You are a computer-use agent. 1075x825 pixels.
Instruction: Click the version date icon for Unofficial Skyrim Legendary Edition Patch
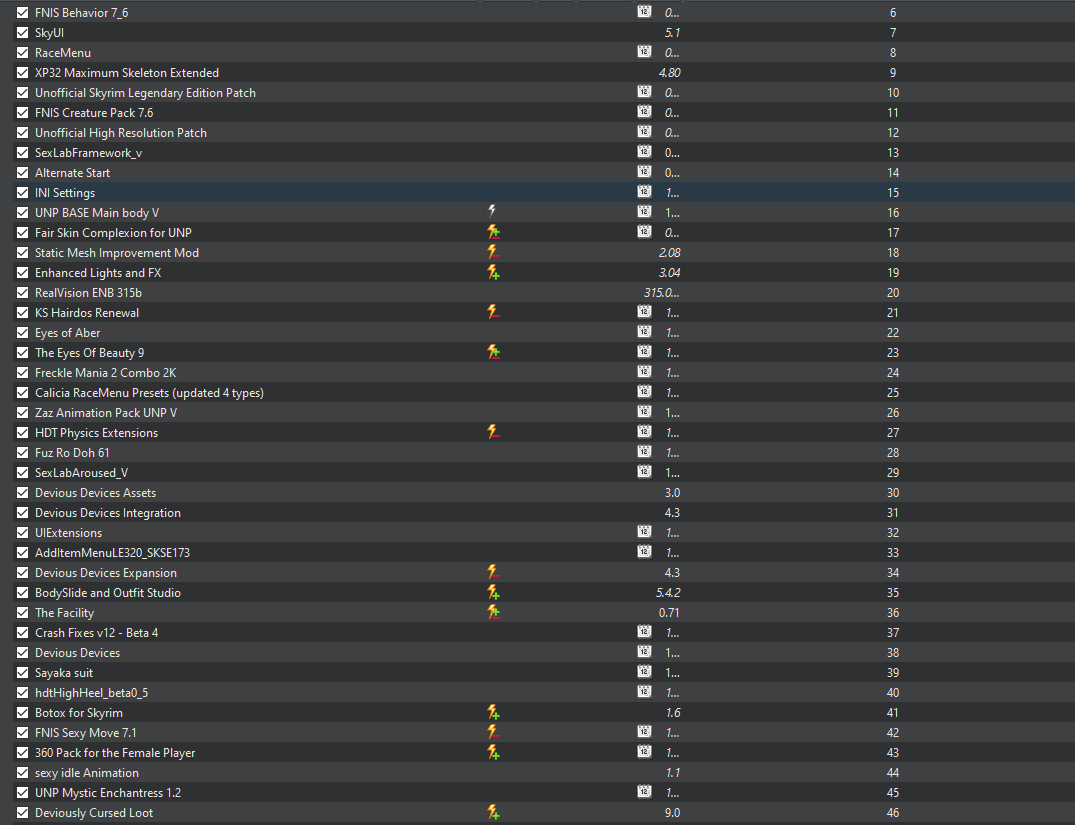pyautogui.click(x=644, y=91)
